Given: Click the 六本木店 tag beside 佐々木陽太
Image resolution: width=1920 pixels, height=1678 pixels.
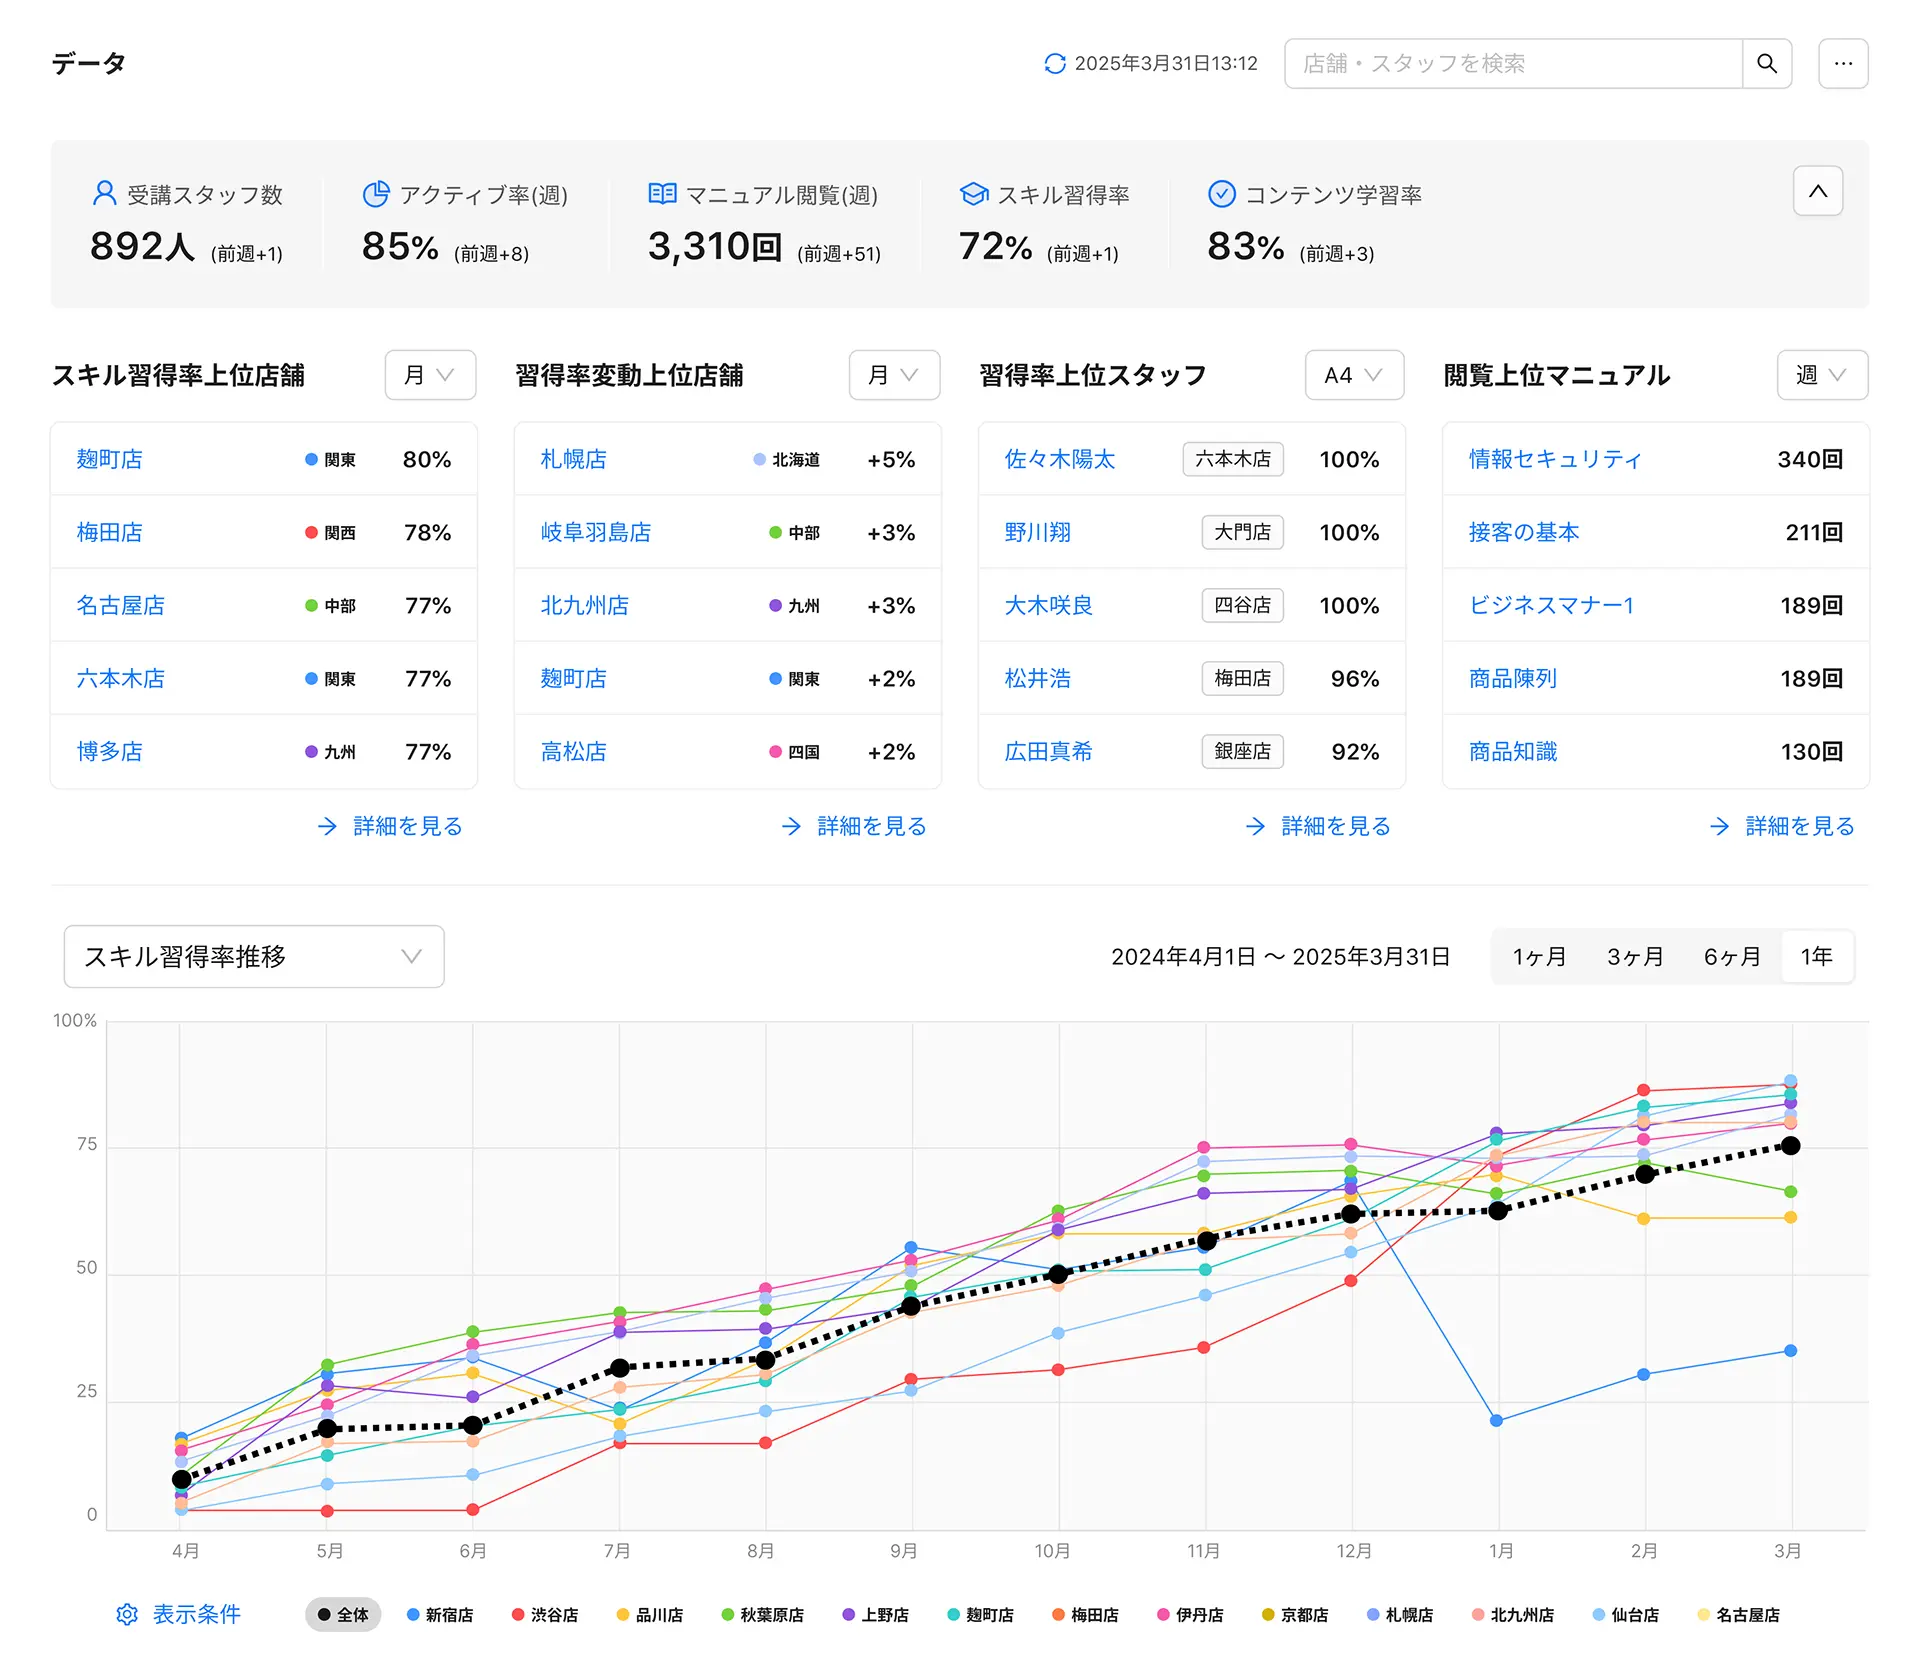Looking at the screenshot, I should (x=1233, y=459).
